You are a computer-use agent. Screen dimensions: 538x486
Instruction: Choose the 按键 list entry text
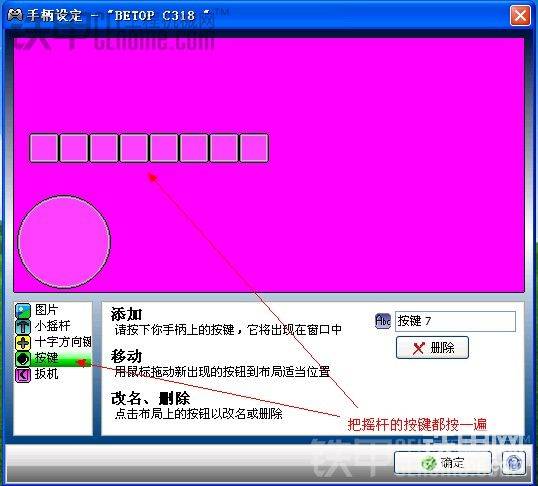tap(46, 358)
